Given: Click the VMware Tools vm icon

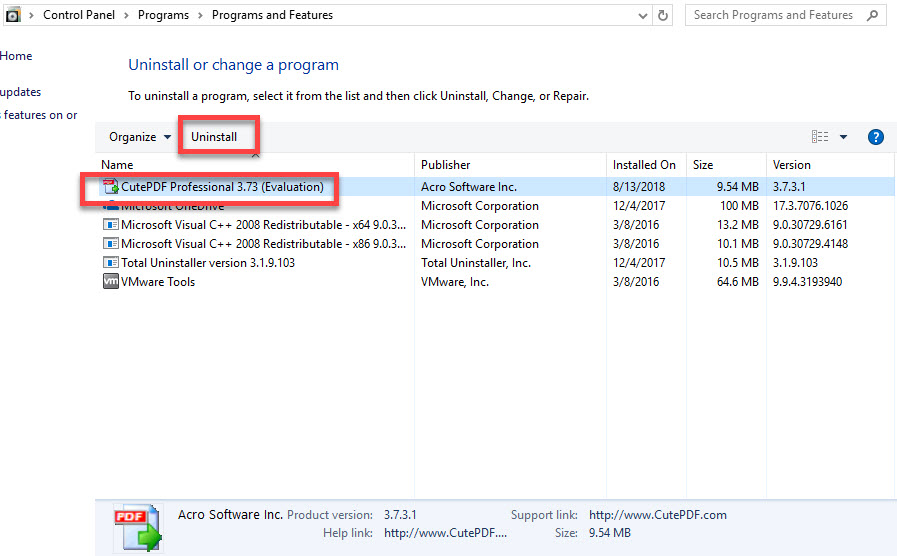Looking at the screenshot, I should [x=110, y=281].
